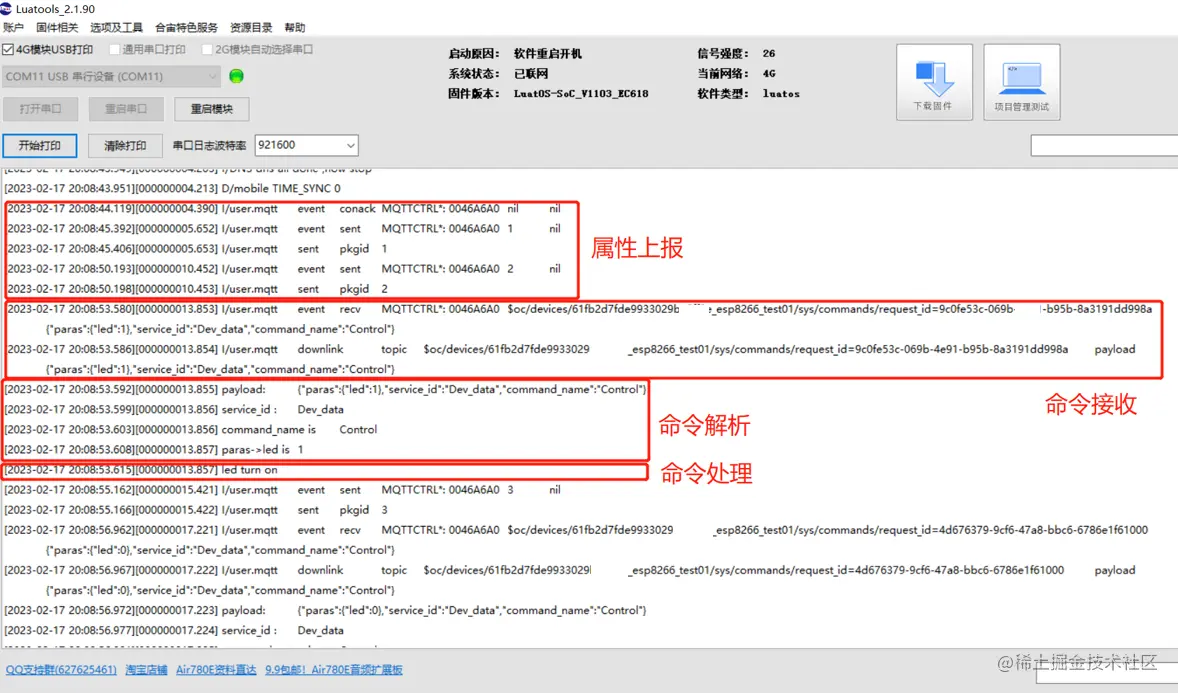
Task: Click the 开始打印 button
Action: pyautogui.click(x=40, y=145)
